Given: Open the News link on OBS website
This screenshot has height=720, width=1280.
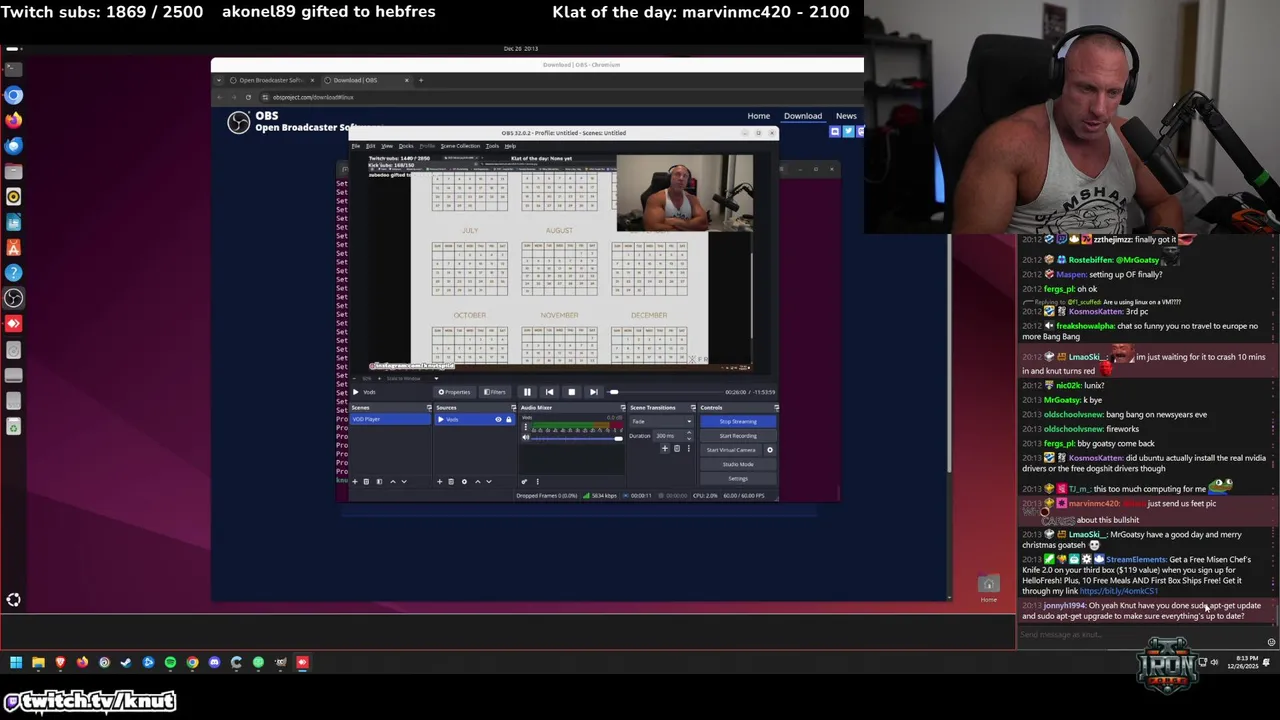Looking at the screenshot, I should 846,116.
